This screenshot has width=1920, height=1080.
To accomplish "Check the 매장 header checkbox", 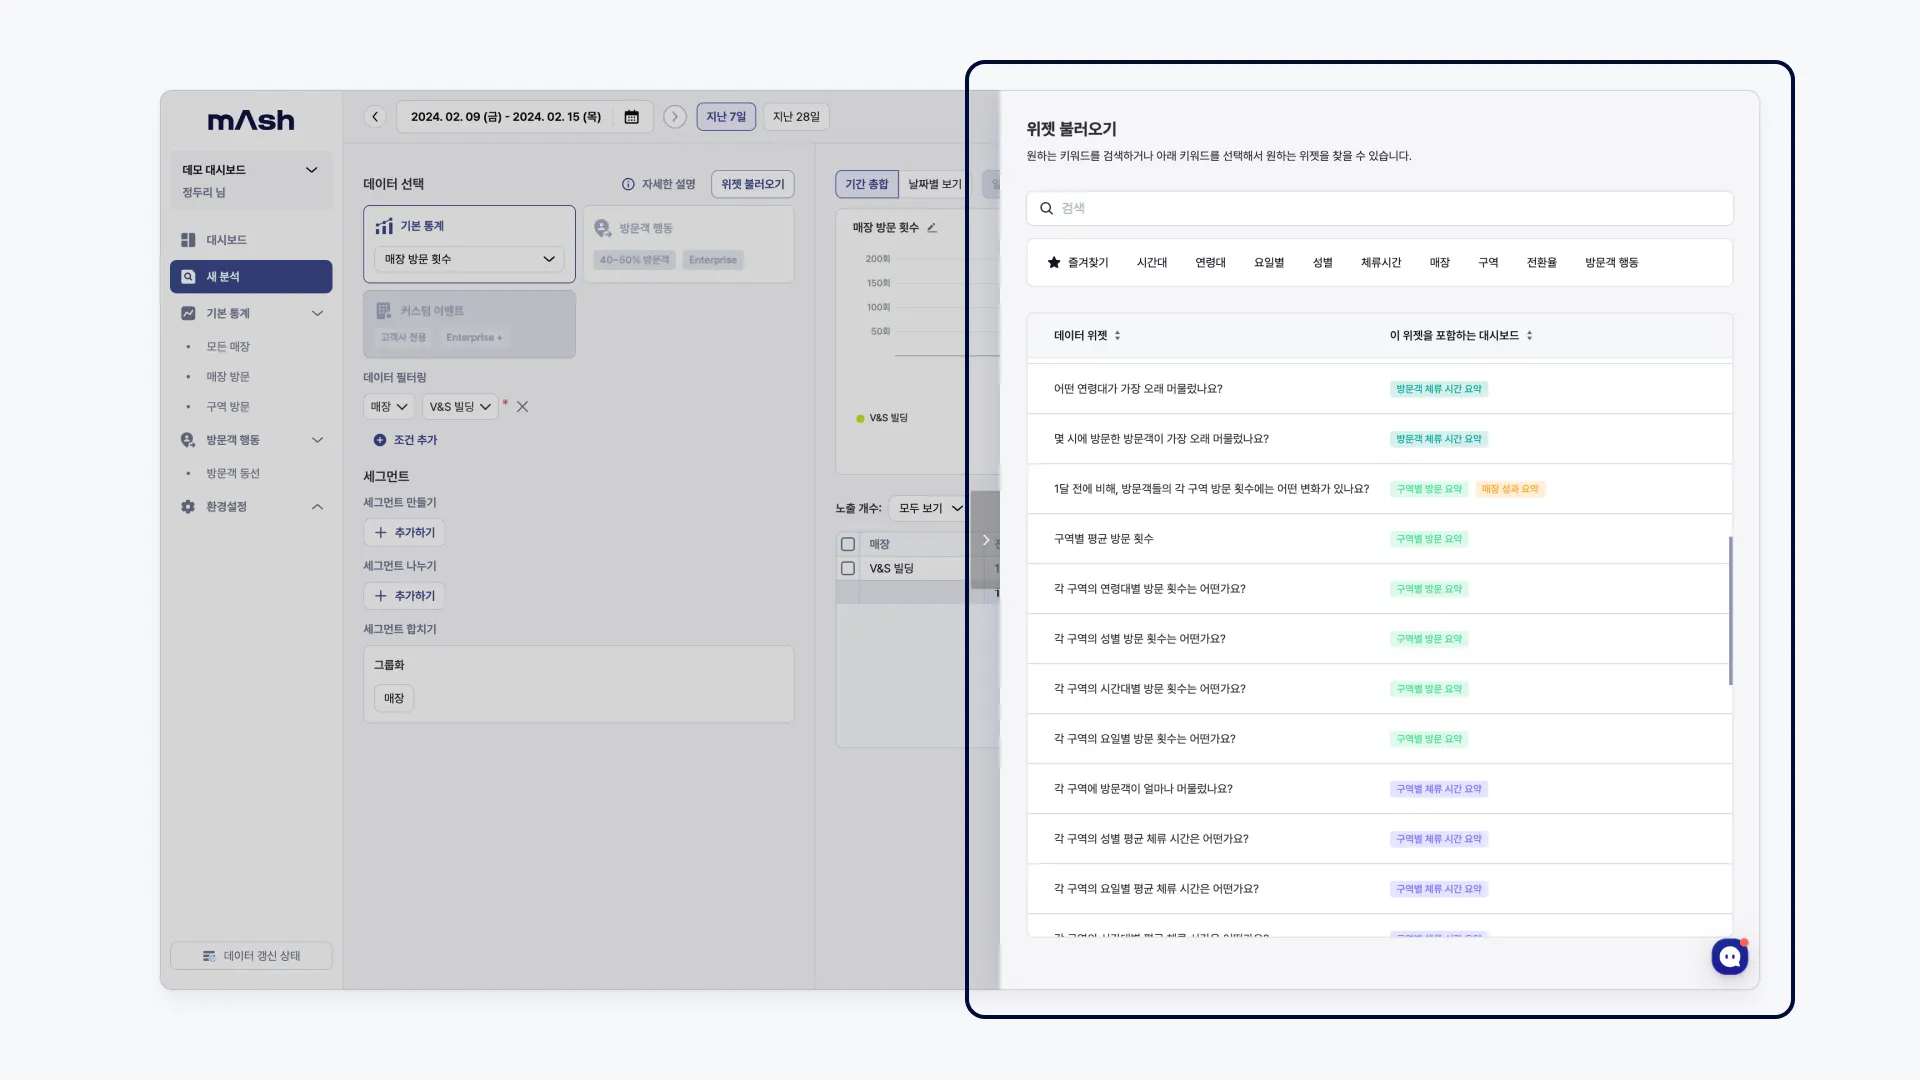I will (848, 544).
